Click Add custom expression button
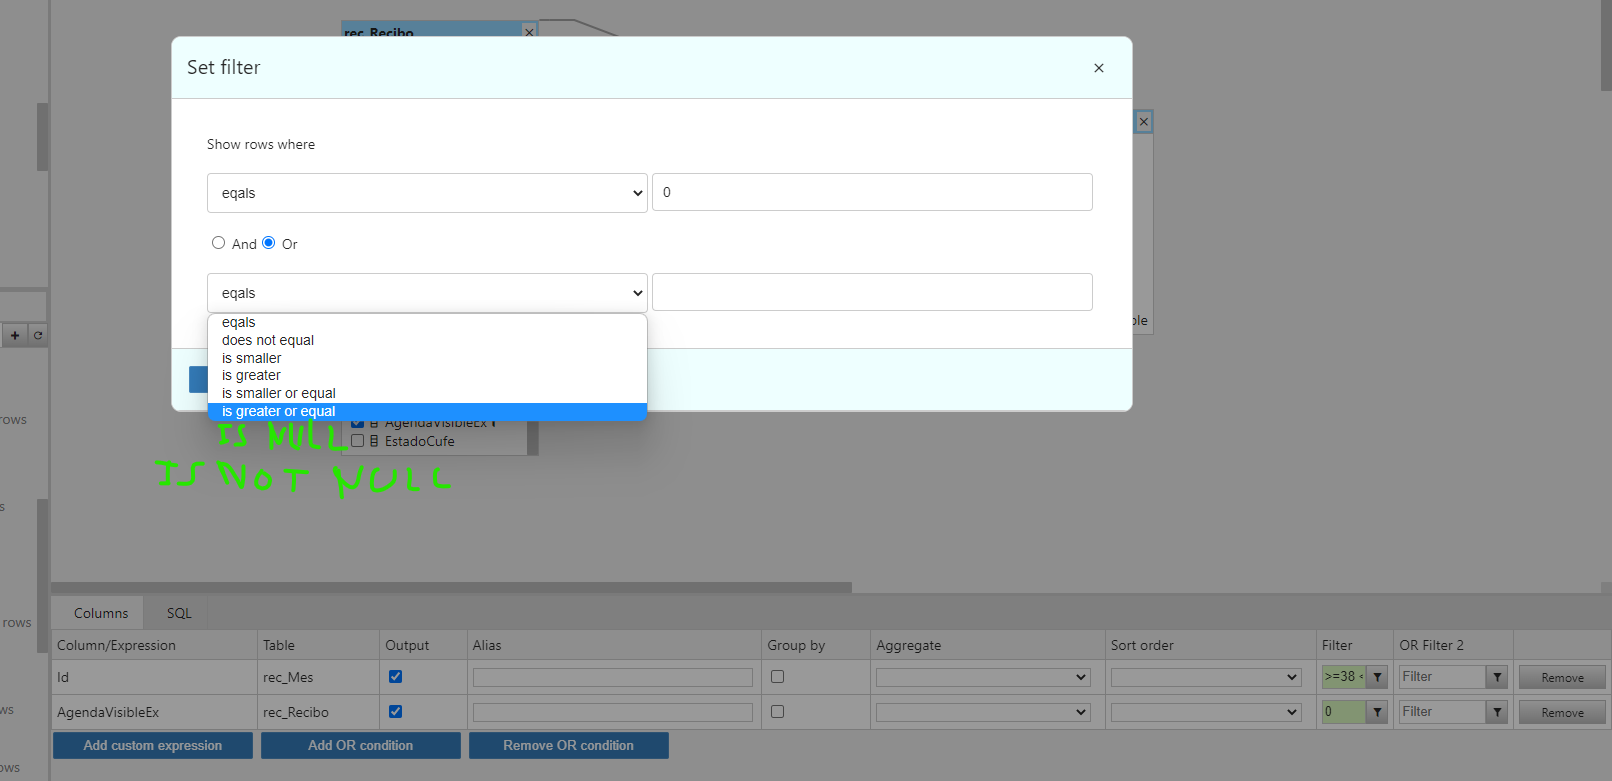1612x781 pixels. pyautogui.click(x=153, y=745)
